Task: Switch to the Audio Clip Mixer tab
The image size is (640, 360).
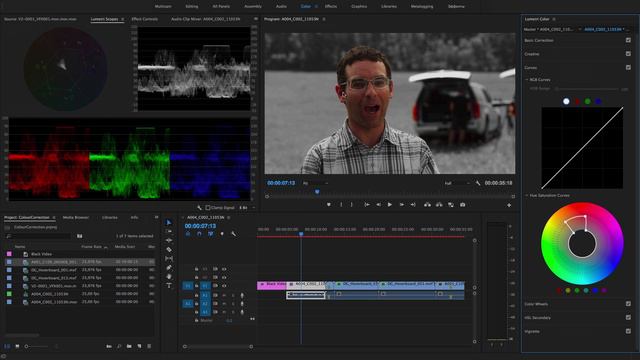Action: [x=205, y=19]
